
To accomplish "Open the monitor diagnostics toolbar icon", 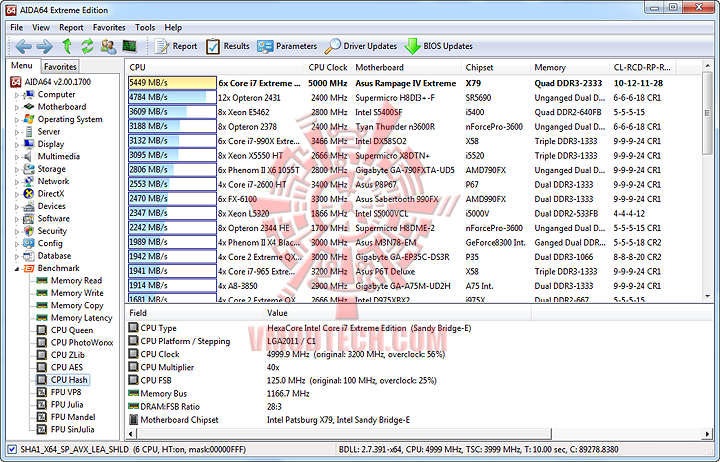I will 130,46.
